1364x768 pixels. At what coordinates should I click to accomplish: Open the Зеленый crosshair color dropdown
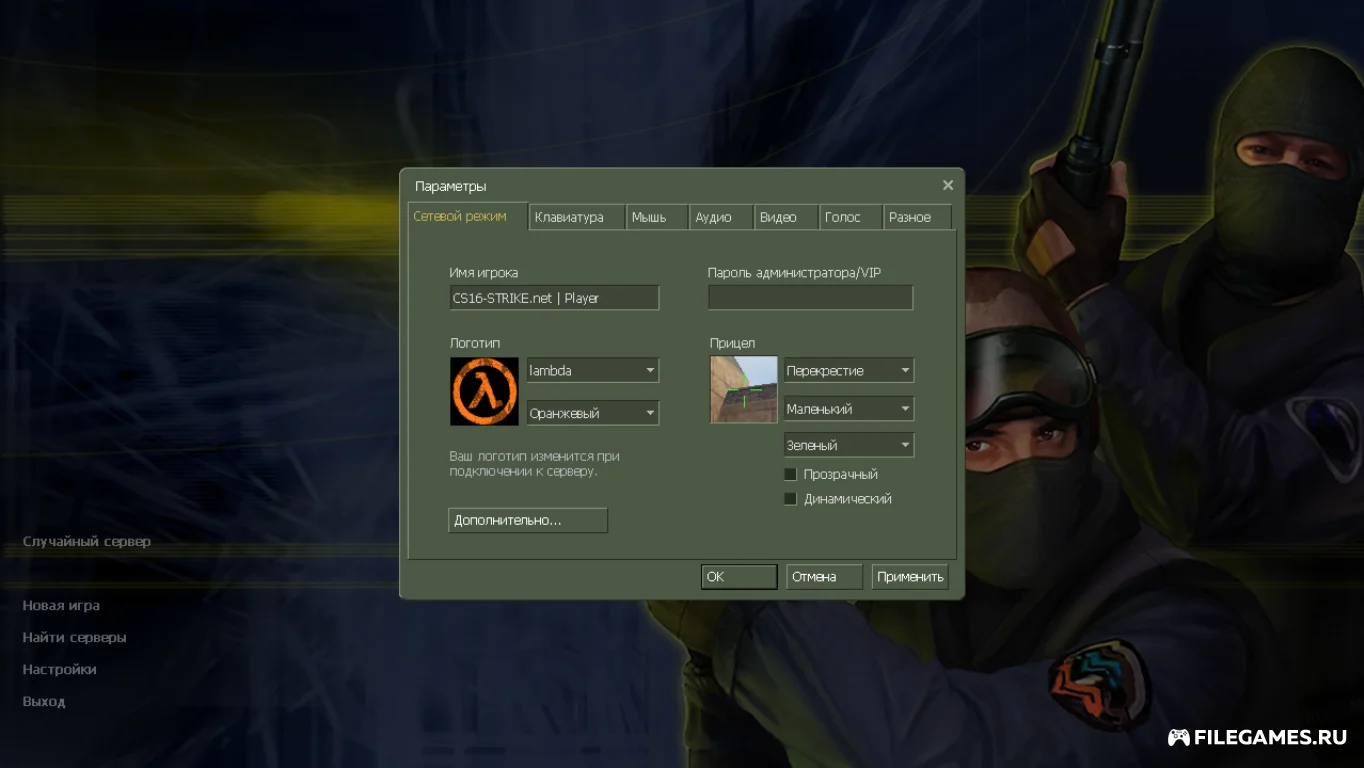pos(849,445)
